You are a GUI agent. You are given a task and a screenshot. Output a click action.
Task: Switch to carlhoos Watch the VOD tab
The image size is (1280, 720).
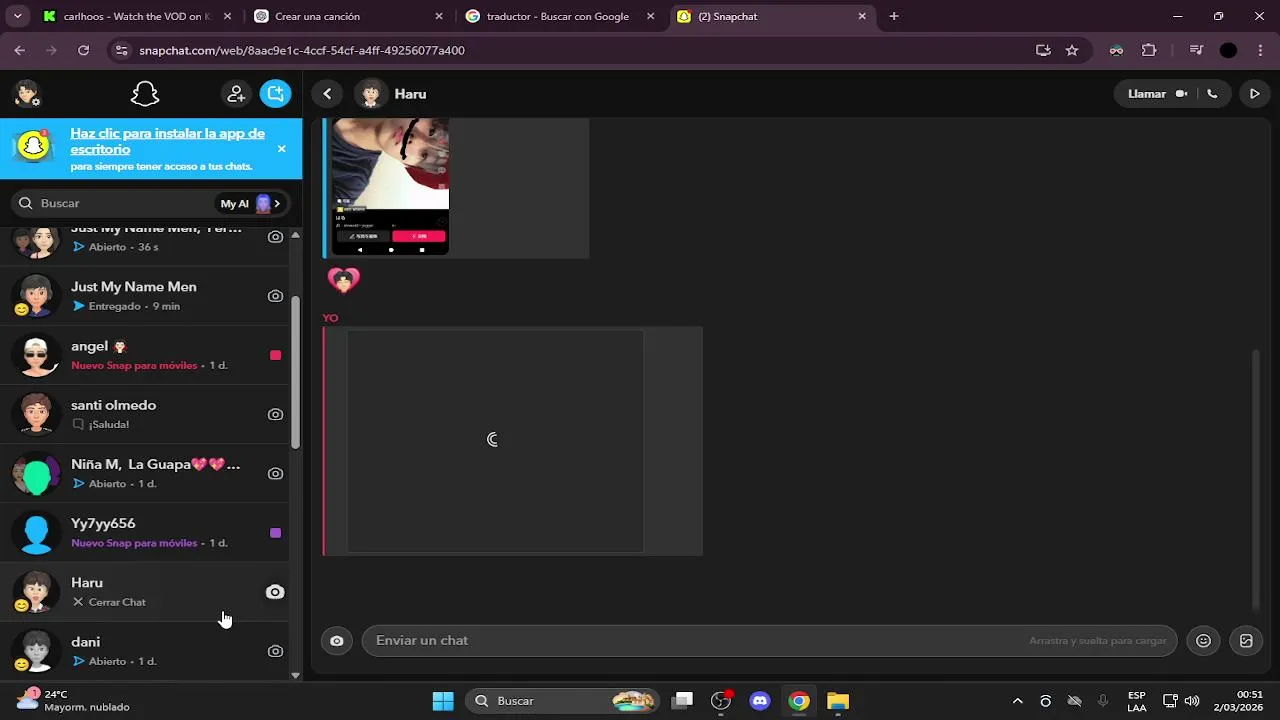pos(137,16)
